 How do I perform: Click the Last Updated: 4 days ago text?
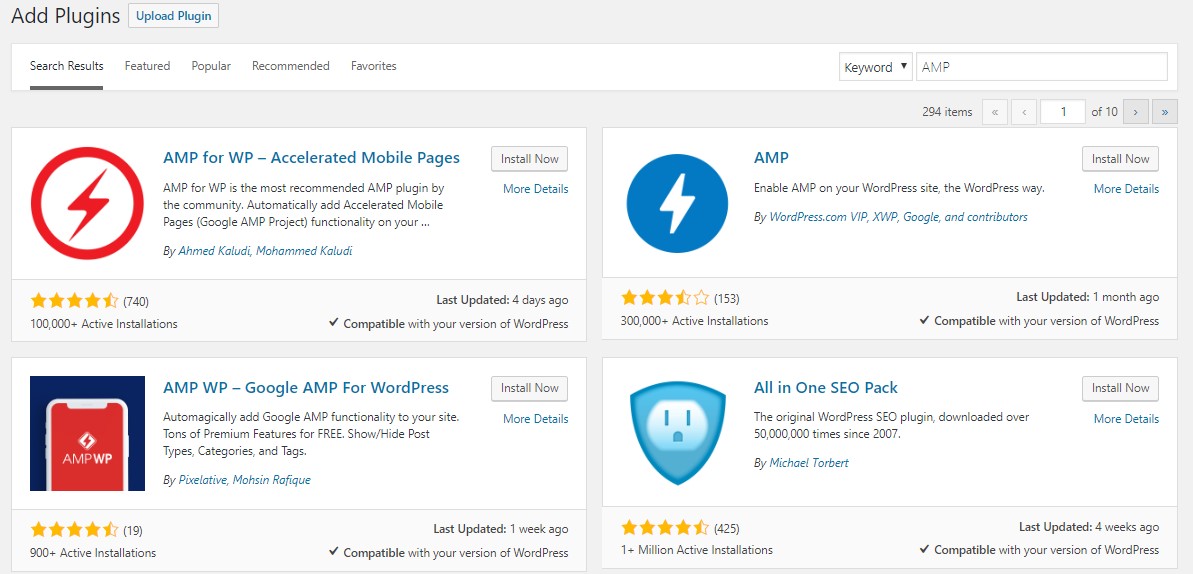(502, 300)
